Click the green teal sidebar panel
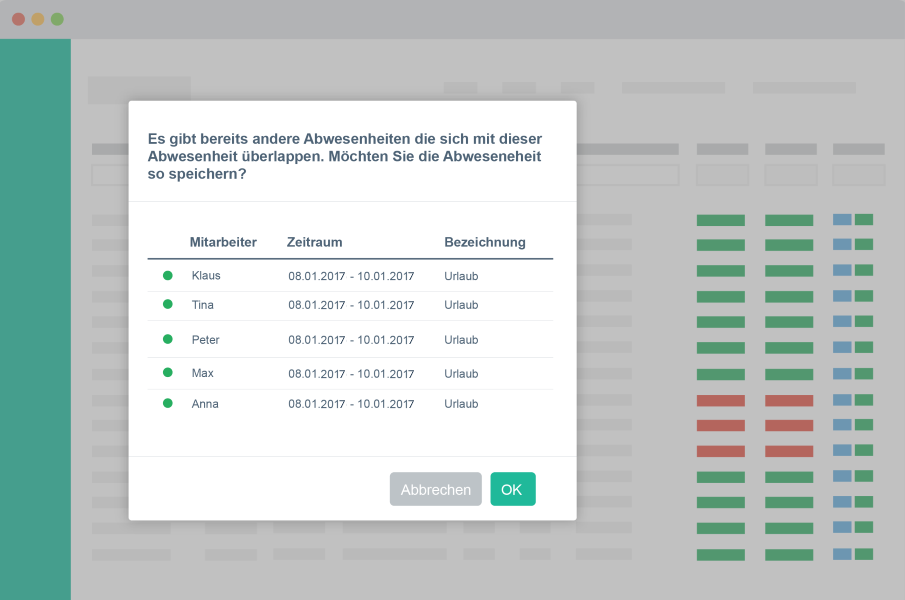 (35, 320)
